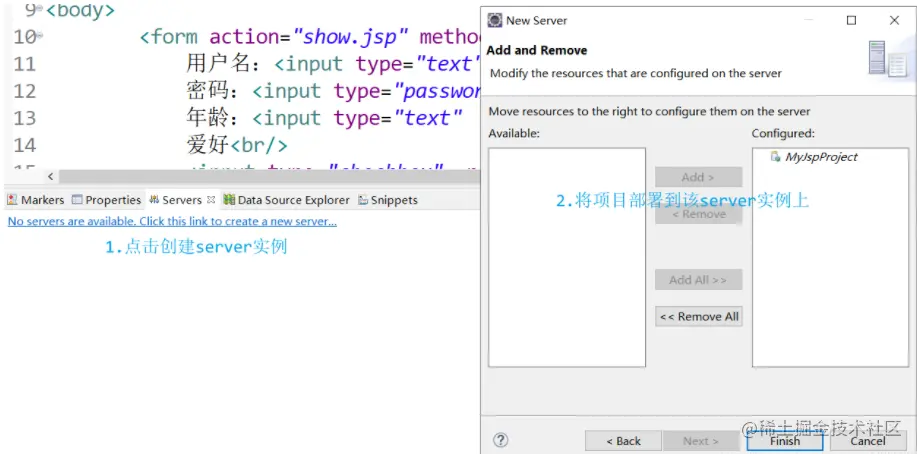Click the "Add and Remove" heading
The height and width of the screenshot is (454, 917).
[x=537, y=50]
